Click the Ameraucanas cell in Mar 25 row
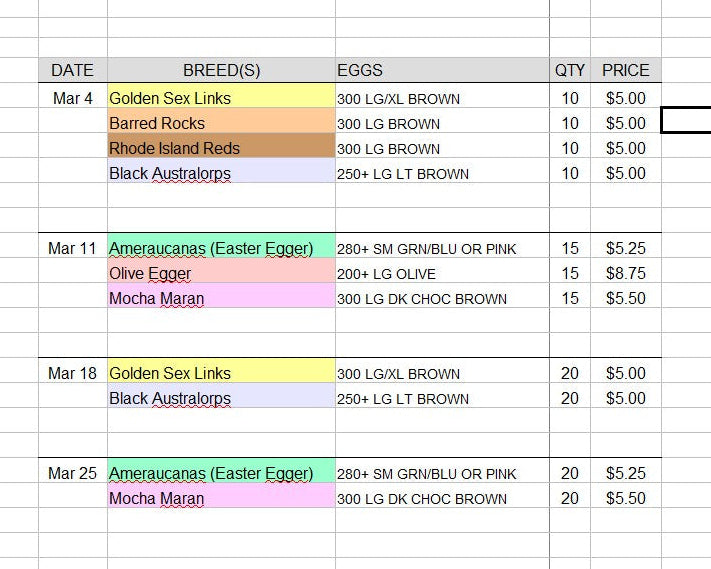 tap(221, 473)
